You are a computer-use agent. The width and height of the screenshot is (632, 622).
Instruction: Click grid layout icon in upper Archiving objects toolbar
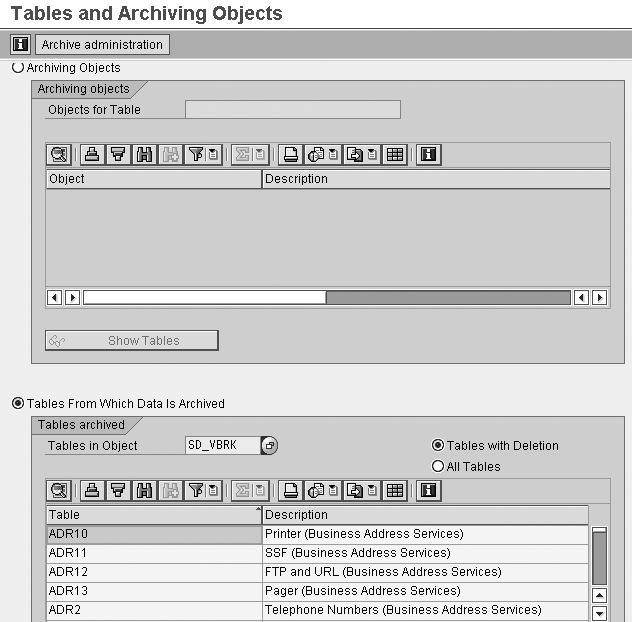(x=395, y=154)
